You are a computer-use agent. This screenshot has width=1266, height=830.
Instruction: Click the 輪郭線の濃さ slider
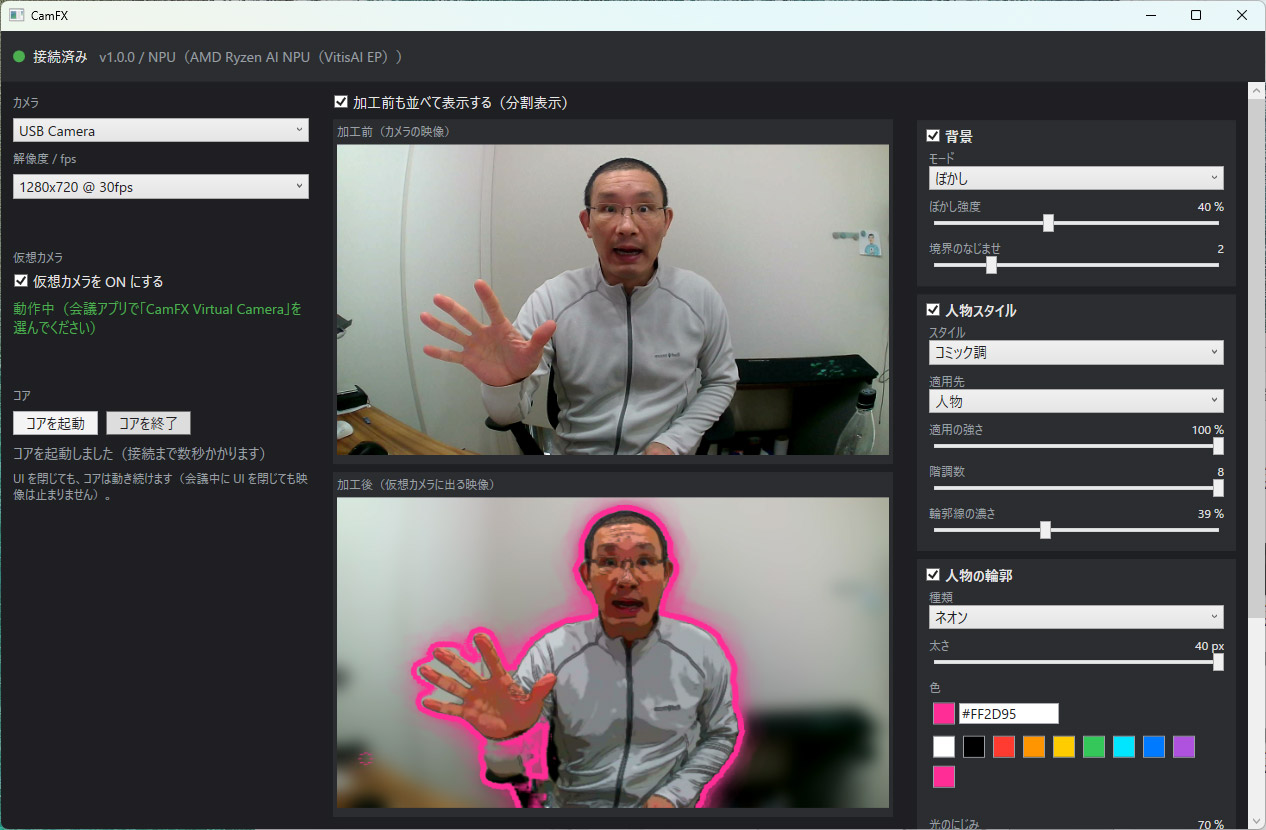coord(1076,530)
